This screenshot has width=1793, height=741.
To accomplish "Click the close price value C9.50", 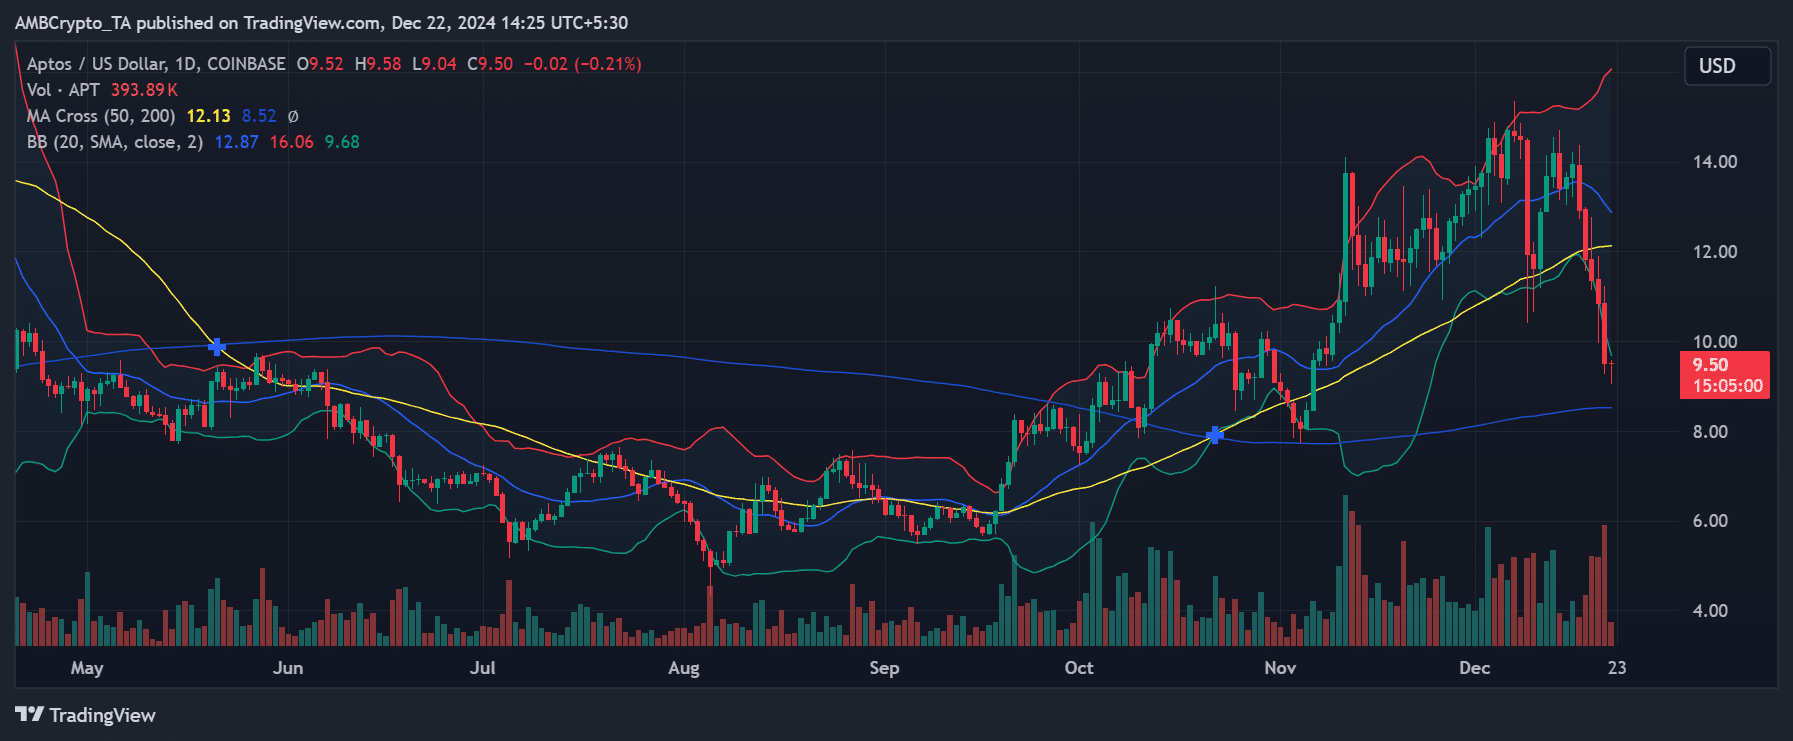I will click(x=490, y=64).
